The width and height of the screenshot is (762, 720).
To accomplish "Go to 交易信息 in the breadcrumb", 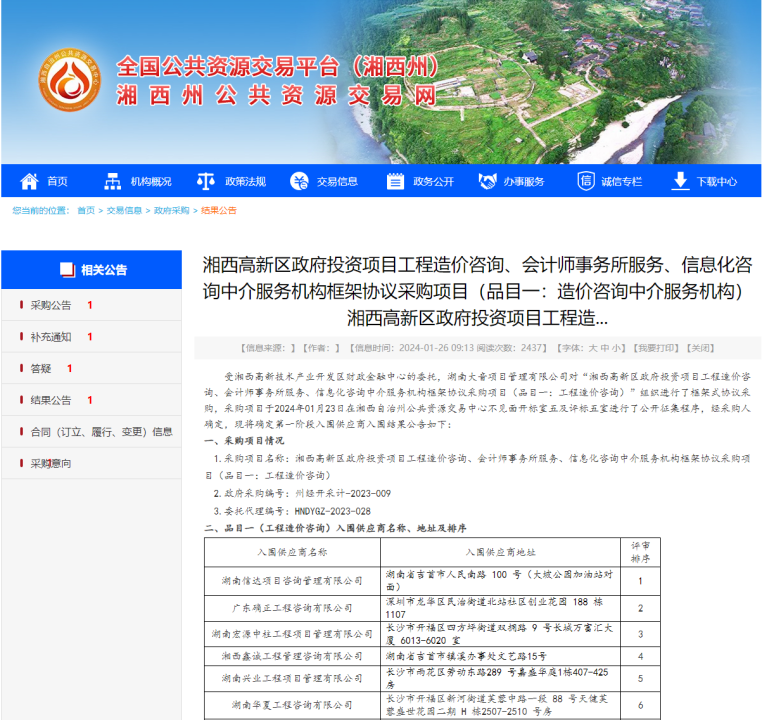I will coord(124,210).
